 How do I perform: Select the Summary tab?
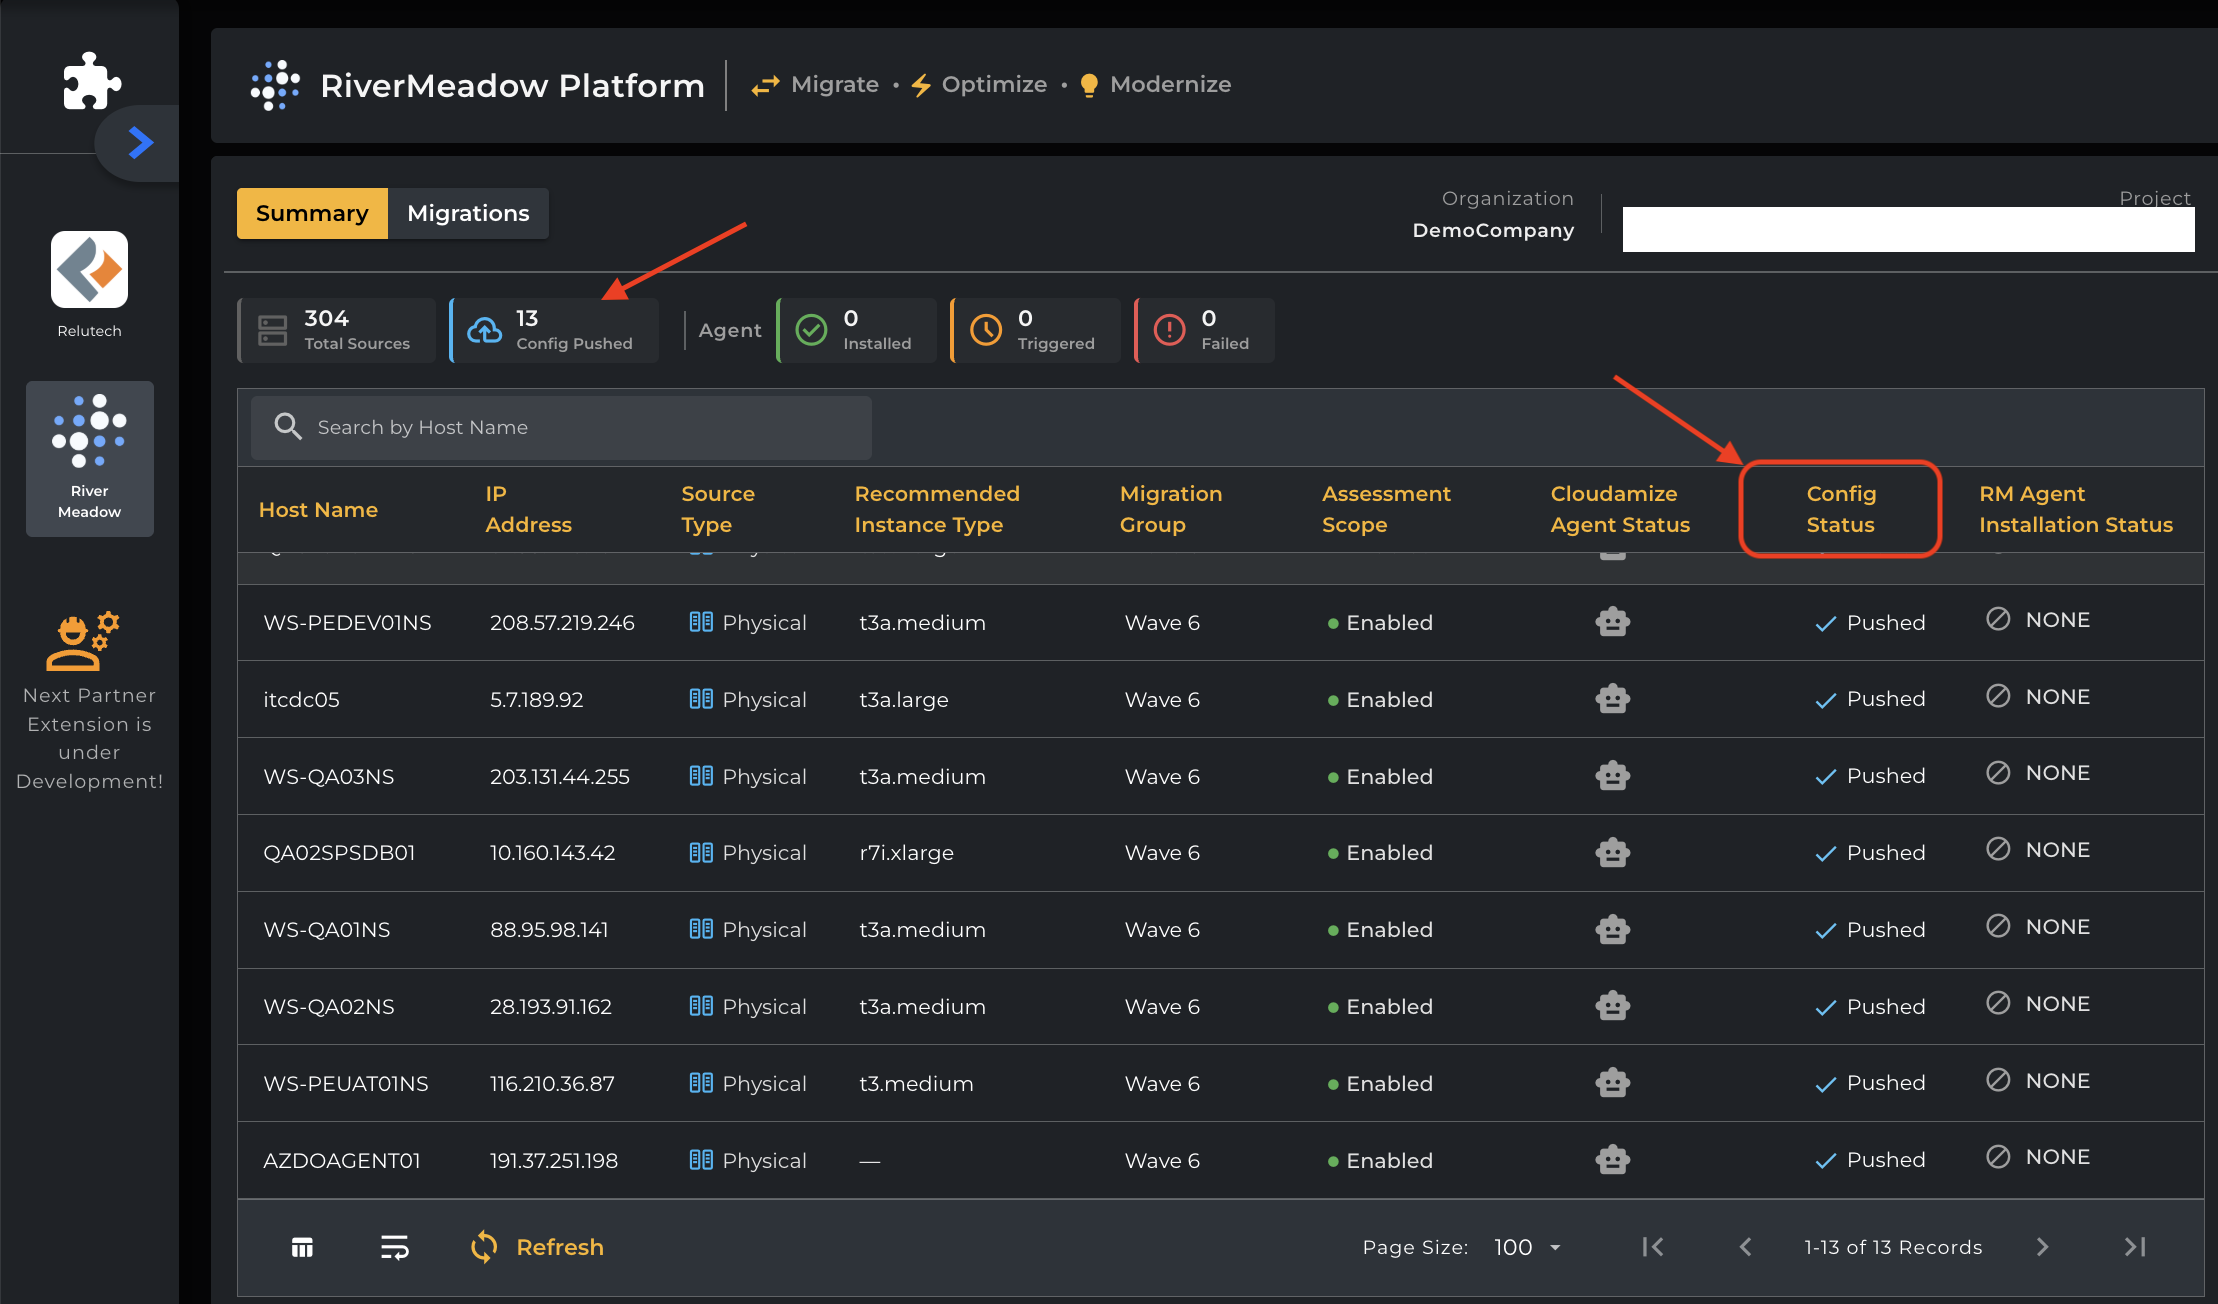click(x=312, y=213)
